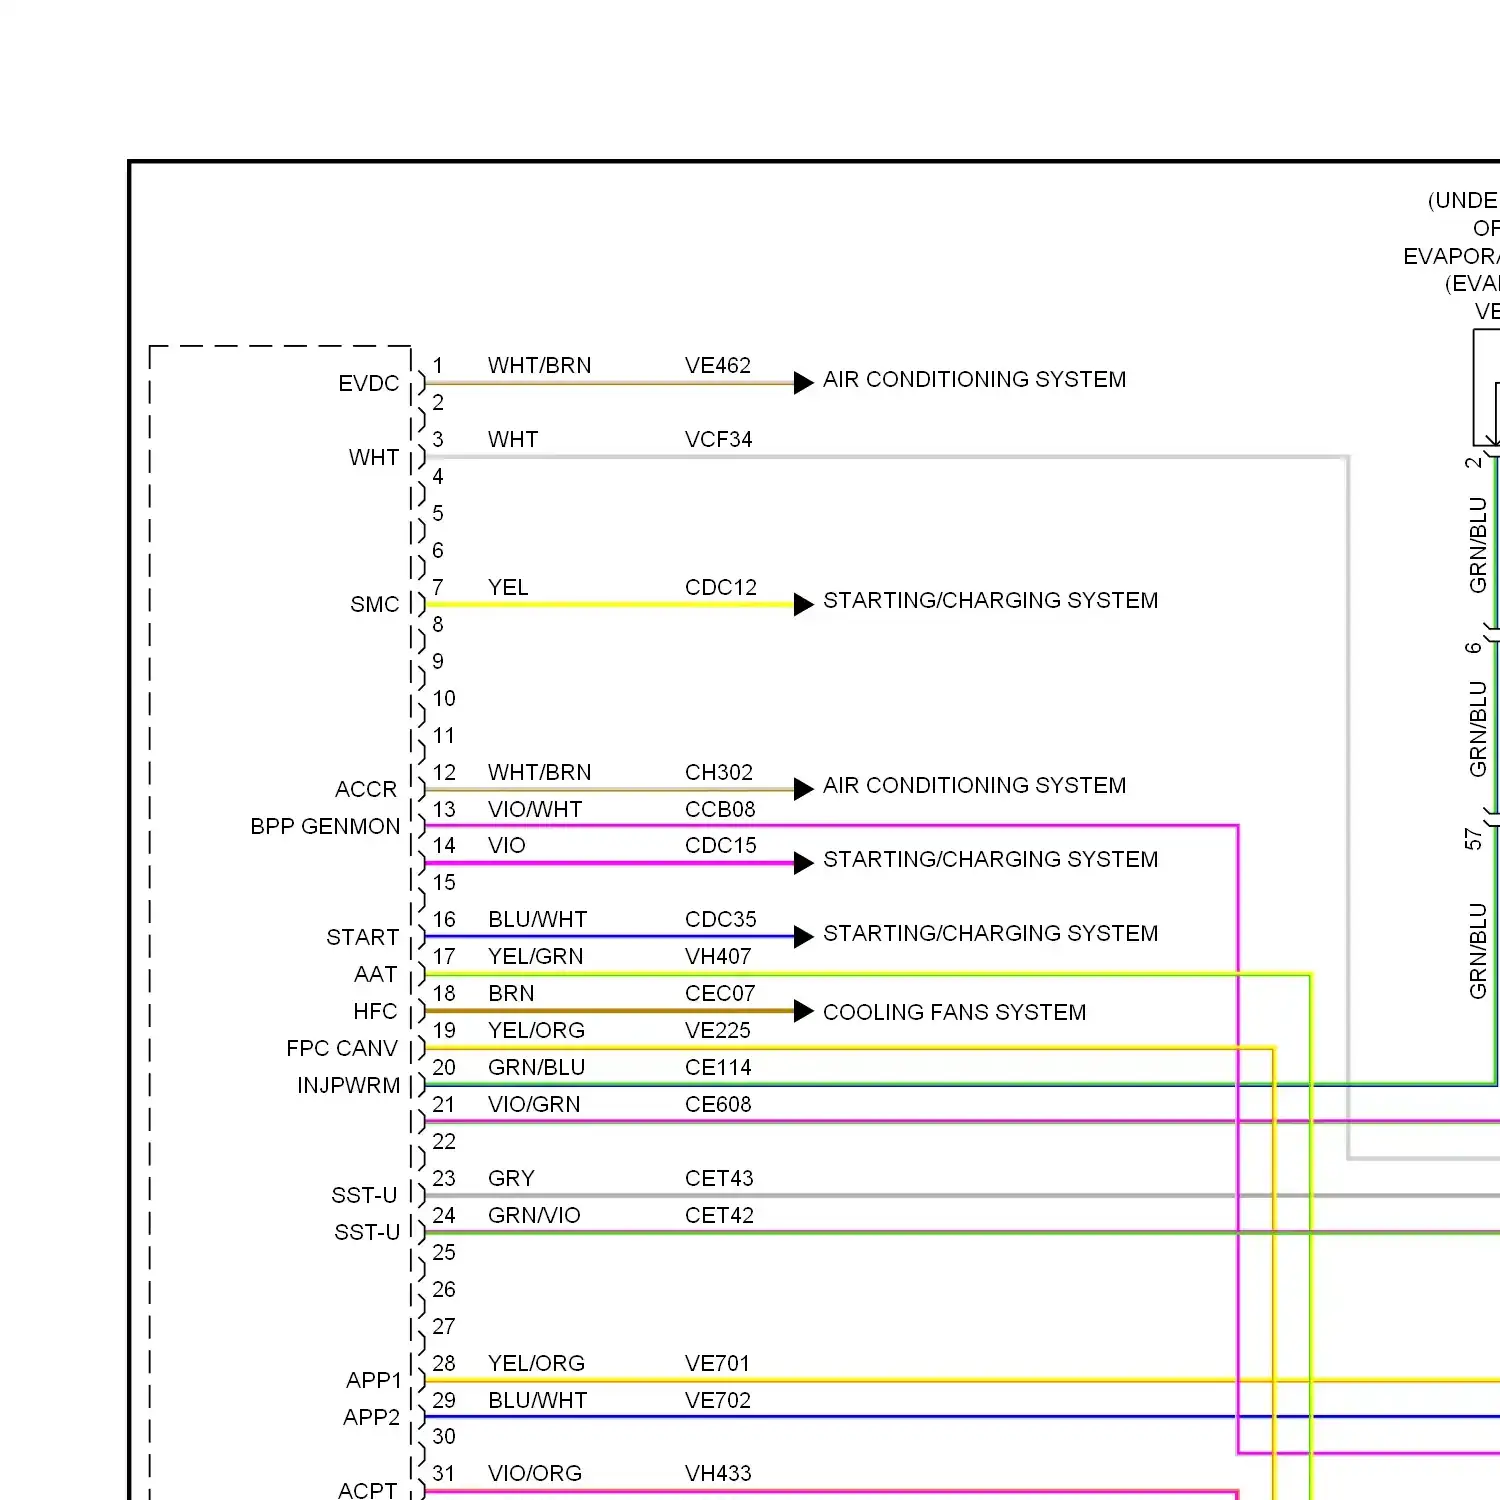
Task: Select the VH407 circuit code
Action: 718,957
